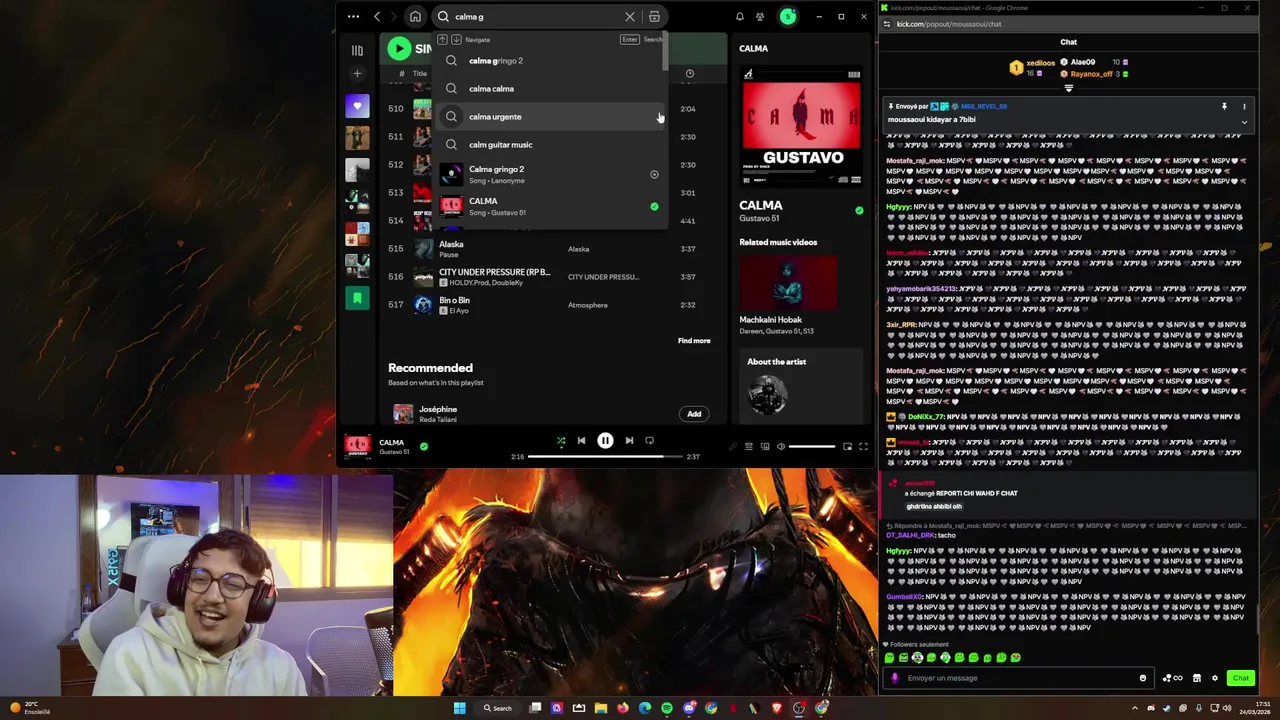Pause the playing song

point(605,440)
